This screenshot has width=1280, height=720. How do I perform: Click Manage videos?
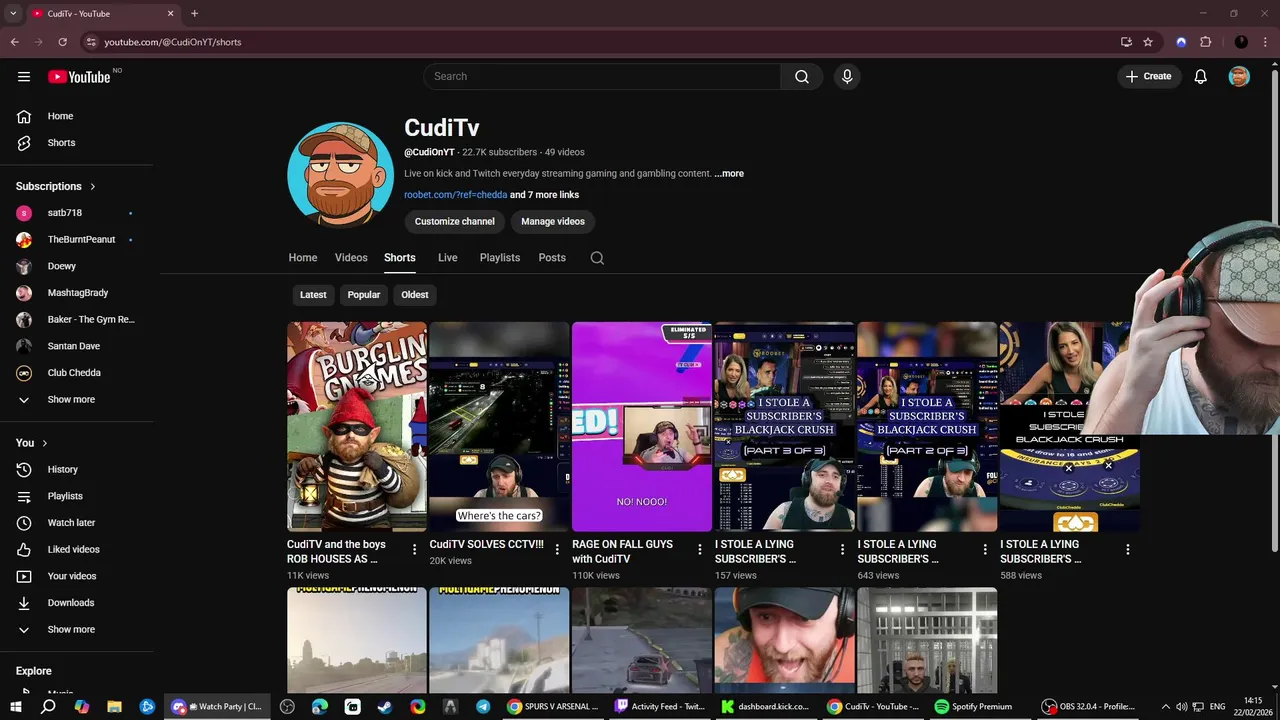pos(553,222)
